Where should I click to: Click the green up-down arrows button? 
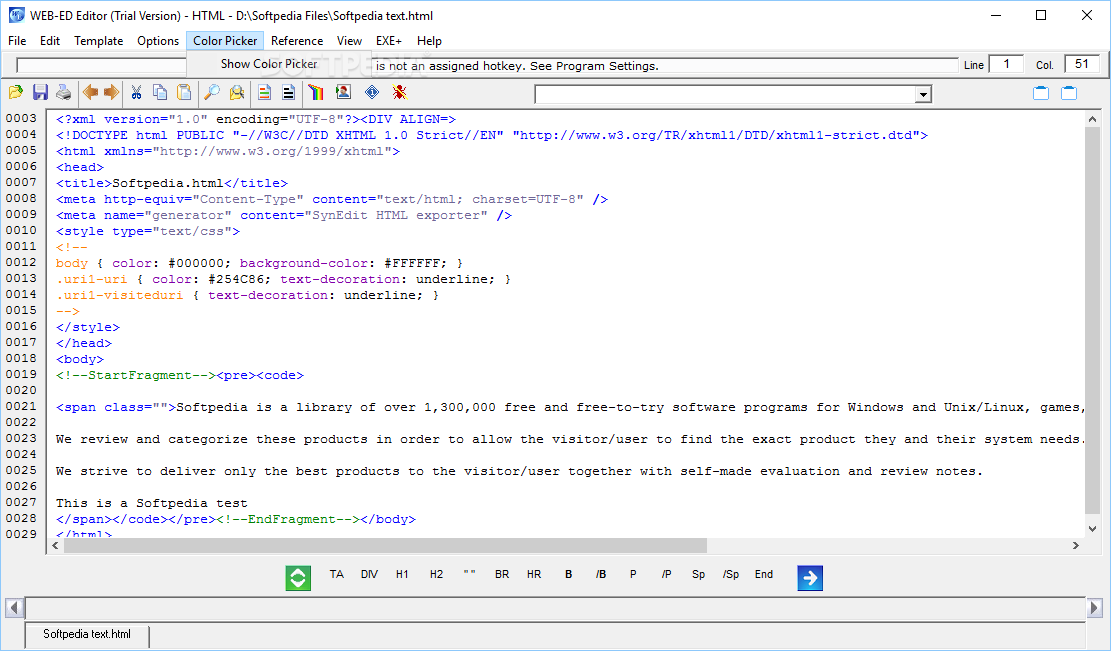[298, 578]
